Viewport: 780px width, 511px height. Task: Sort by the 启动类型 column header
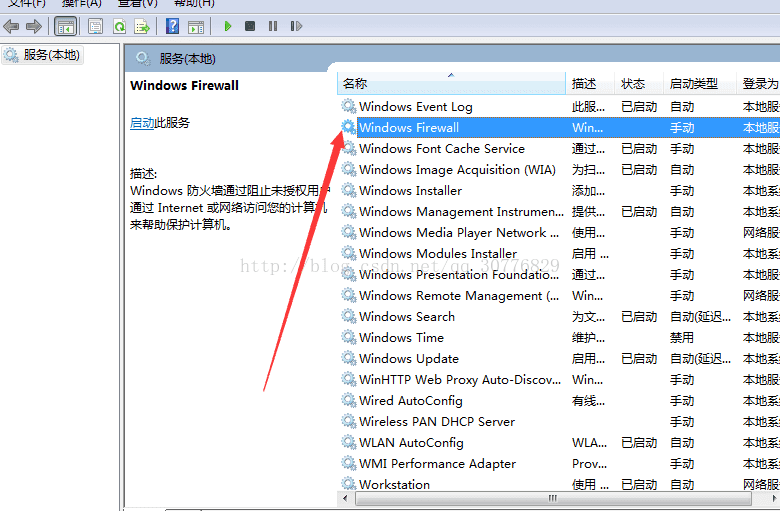click(699, 83)
